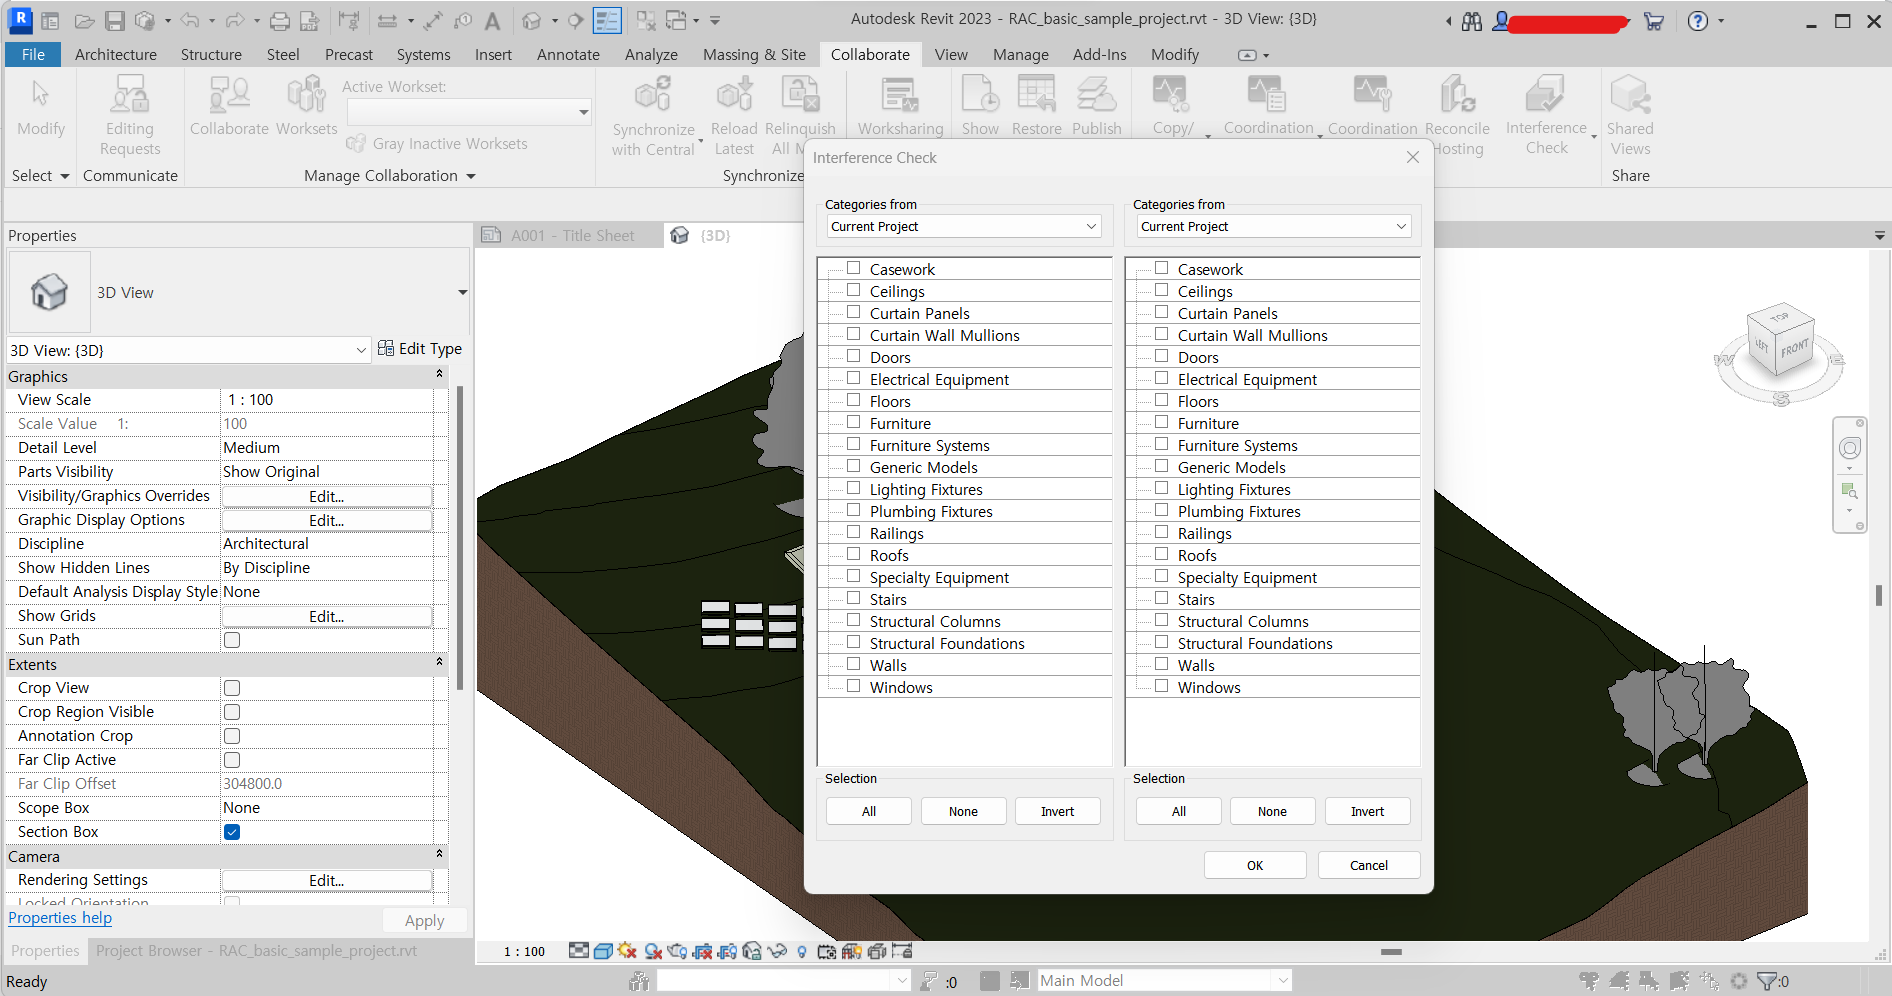1892x996 pixels.
Task: Click the Help question mark icon
Action: 1698,21
